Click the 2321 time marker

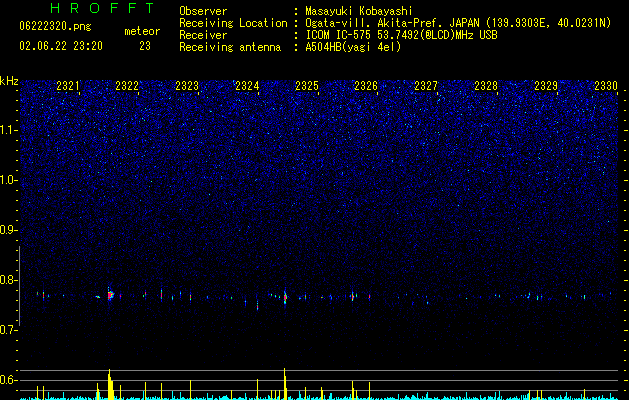68,86
